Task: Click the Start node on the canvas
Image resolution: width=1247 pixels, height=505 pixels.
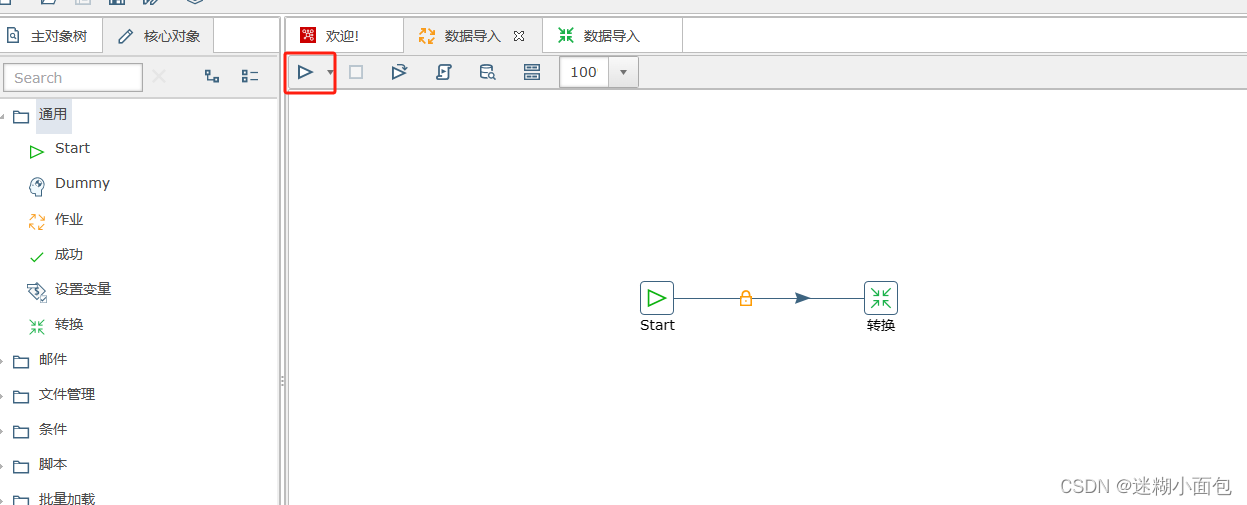Action: 657,298
